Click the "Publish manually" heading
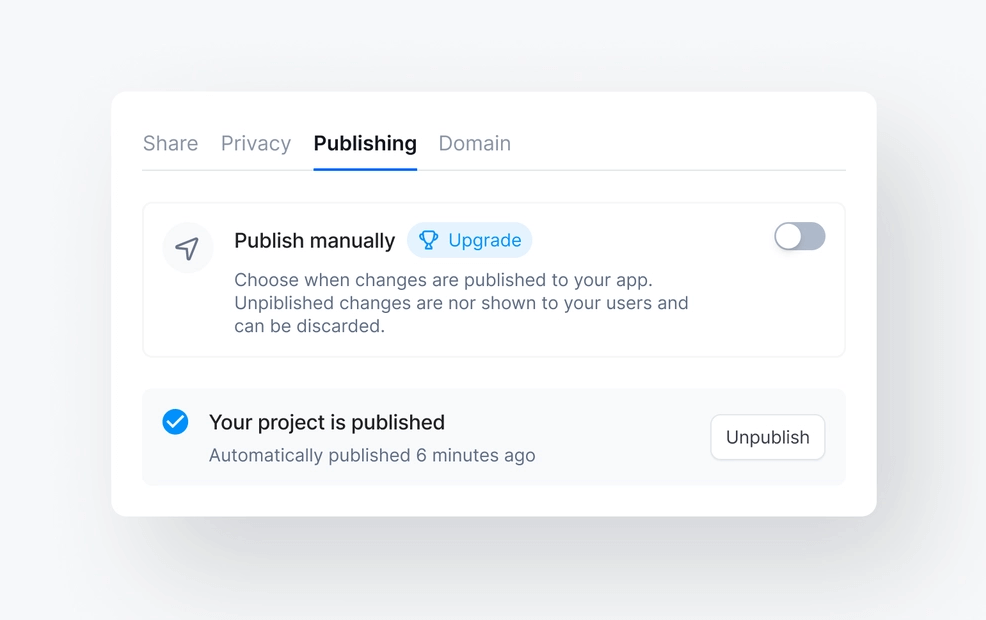Screen dimensions: 986x620 [314, 240]
